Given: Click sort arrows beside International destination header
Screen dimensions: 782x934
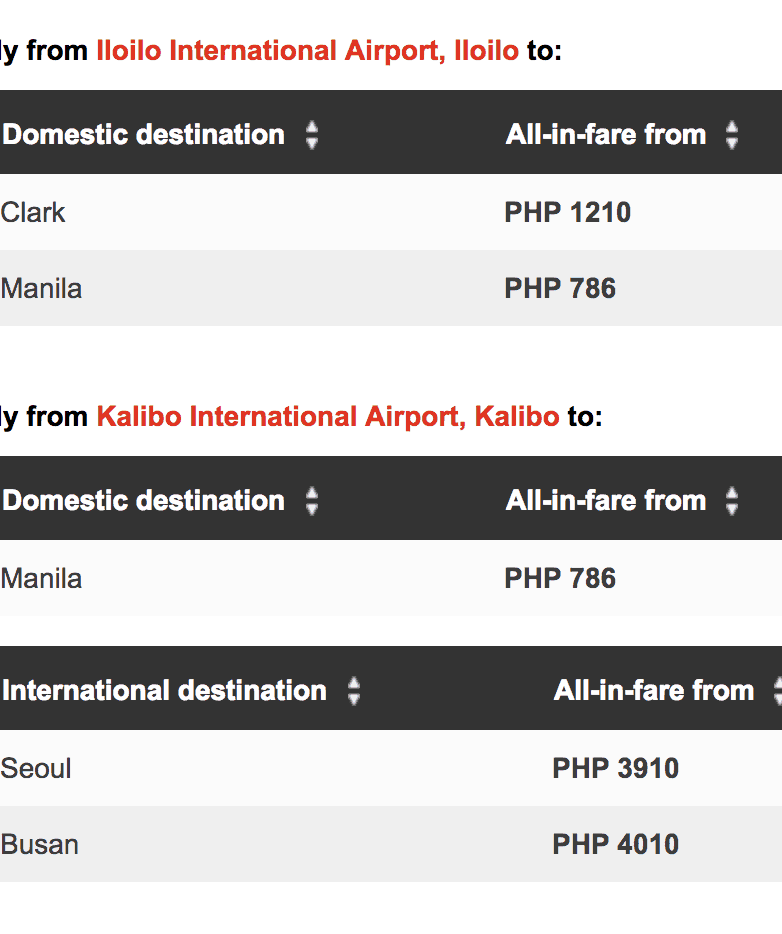Looking at the screenshot, I should pos(353,691).
